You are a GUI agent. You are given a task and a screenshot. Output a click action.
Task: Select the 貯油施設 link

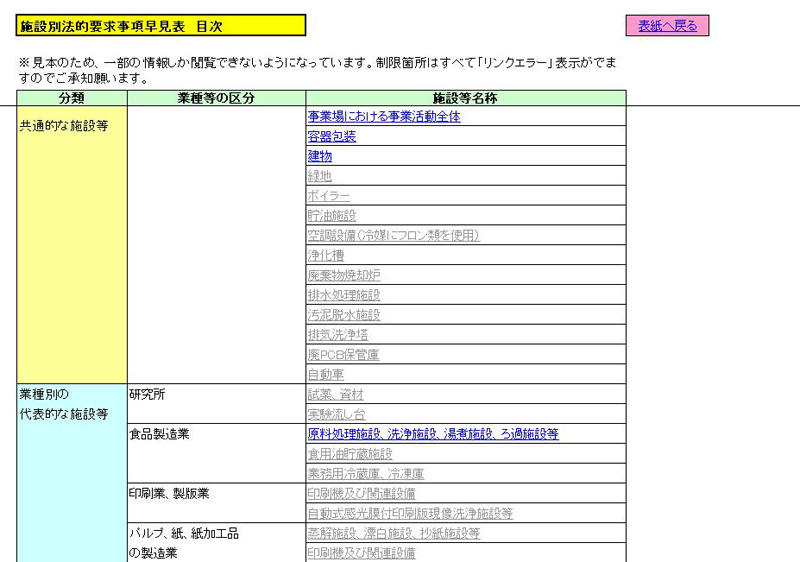(332, 216)
